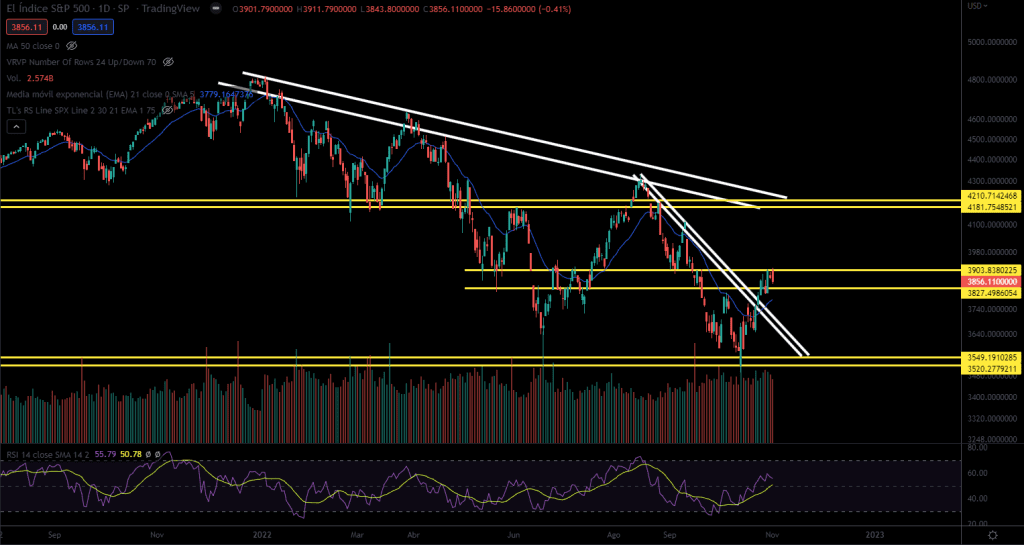Click the Ago label on time axis
Image resolution: width=1024 pixels, height=545 pixels.
(616, 534)
